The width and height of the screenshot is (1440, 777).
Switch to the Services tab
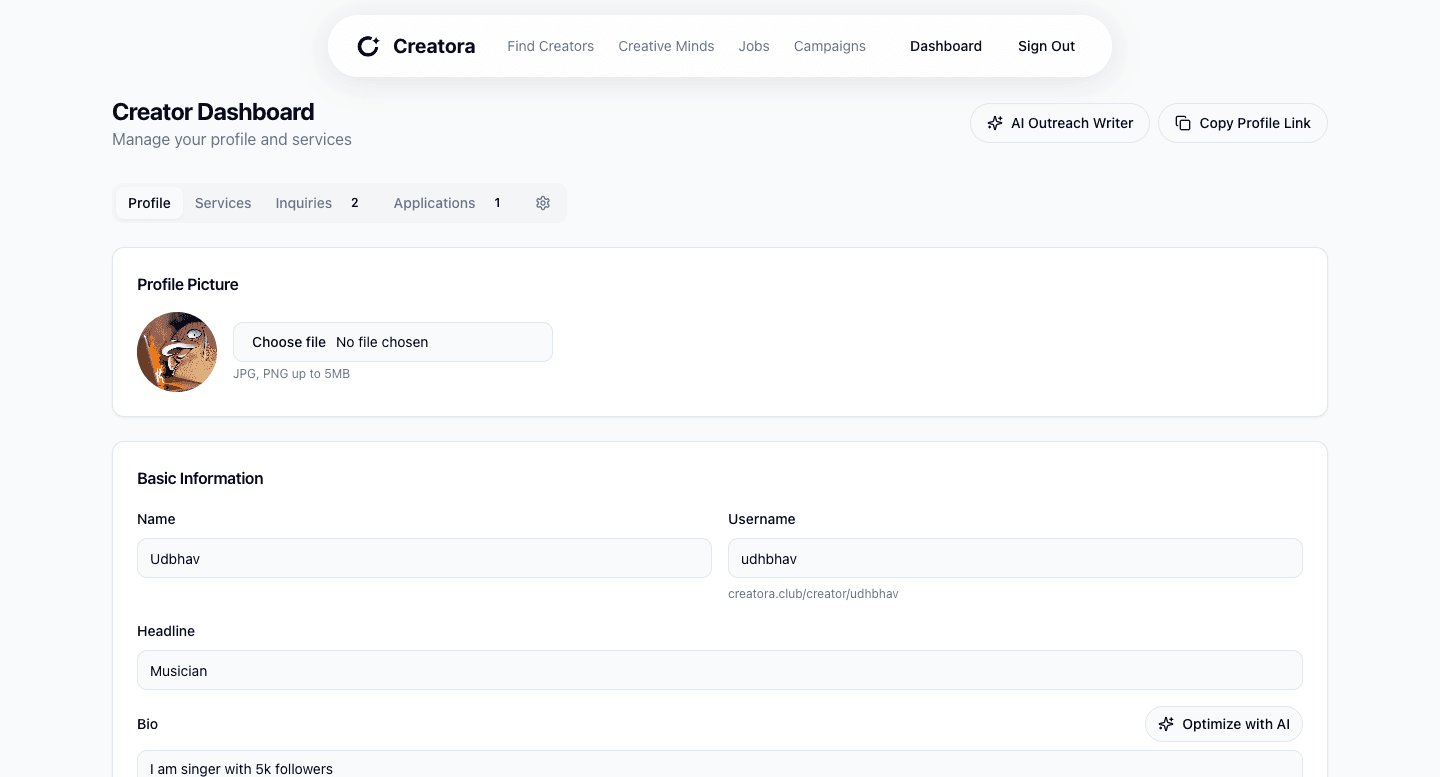coord(223,203)
